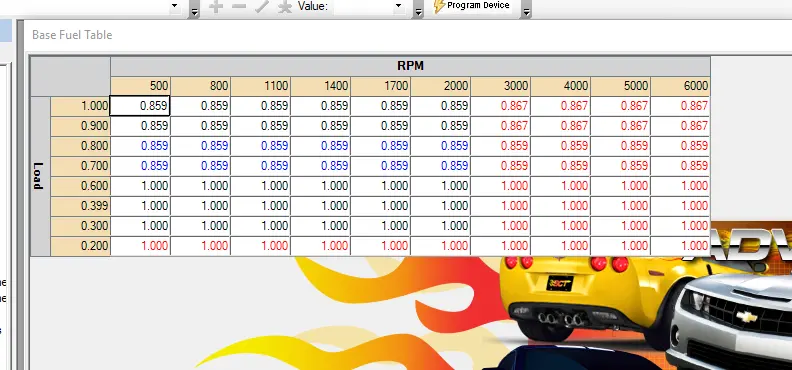Select the Load 0.900 row header

tap(80, 126)
